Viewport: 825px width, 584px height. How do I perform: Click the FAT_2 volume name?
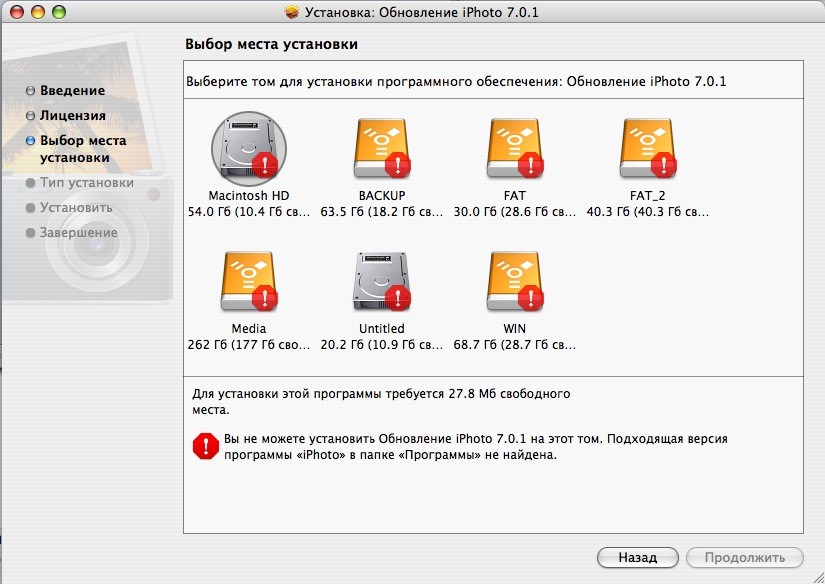tap(648, 196)
